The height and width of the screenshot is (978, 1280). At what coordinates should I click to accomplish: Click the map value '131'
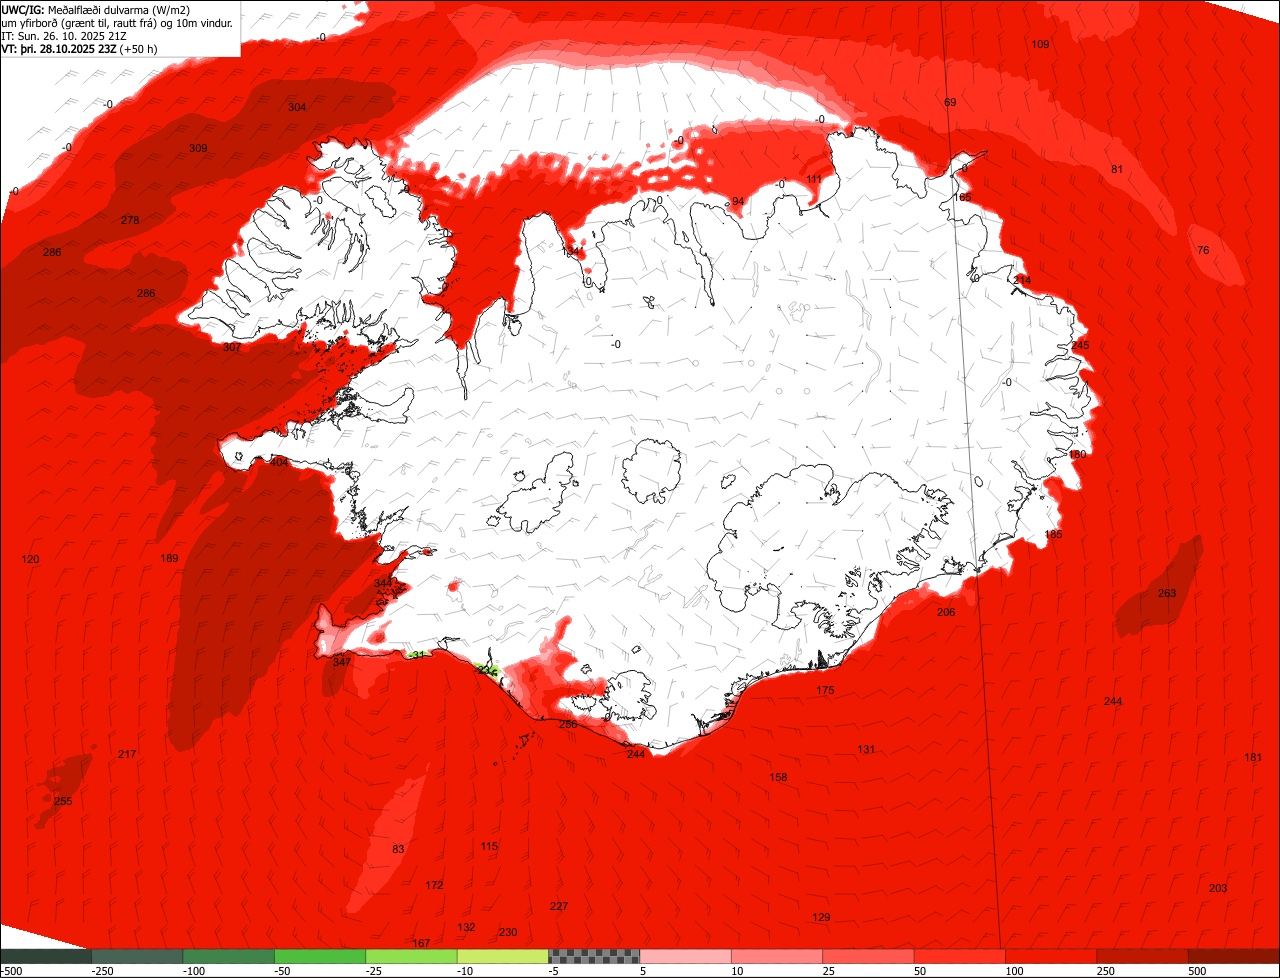click(866, 750)
